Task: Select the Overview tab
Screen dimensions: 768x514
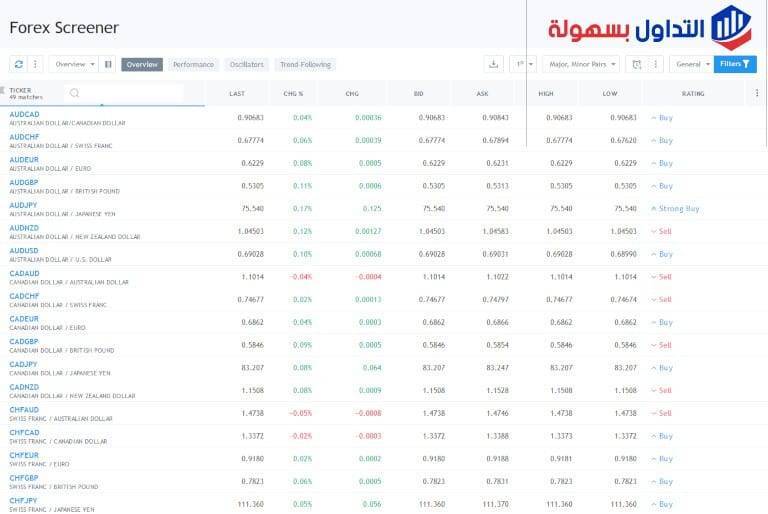Action: pos(142,65)
